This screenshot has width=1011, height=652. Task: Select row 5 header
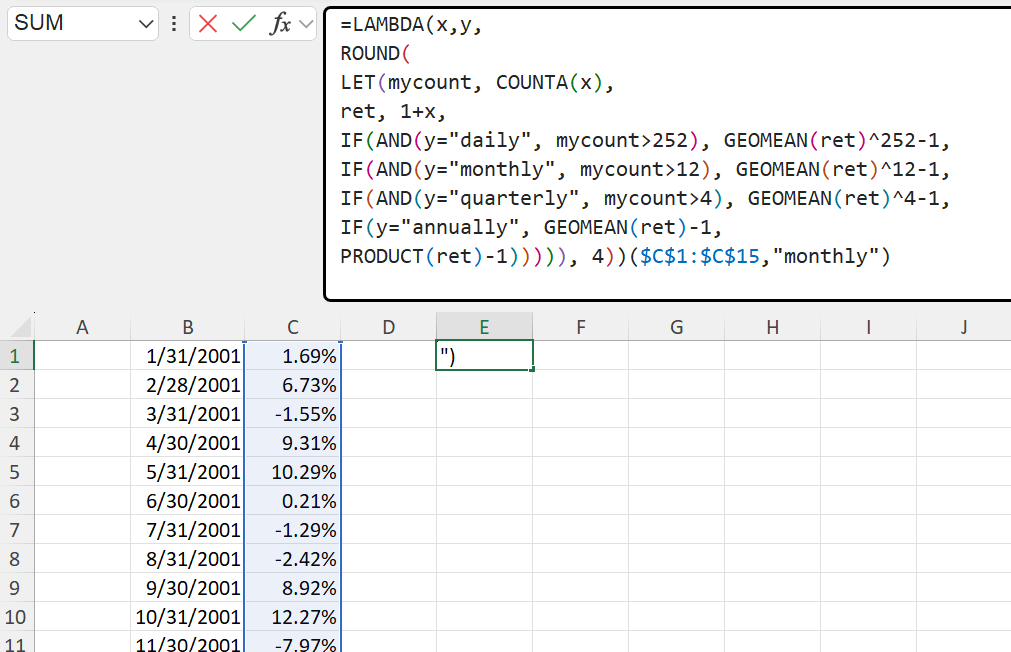(17, 472)
